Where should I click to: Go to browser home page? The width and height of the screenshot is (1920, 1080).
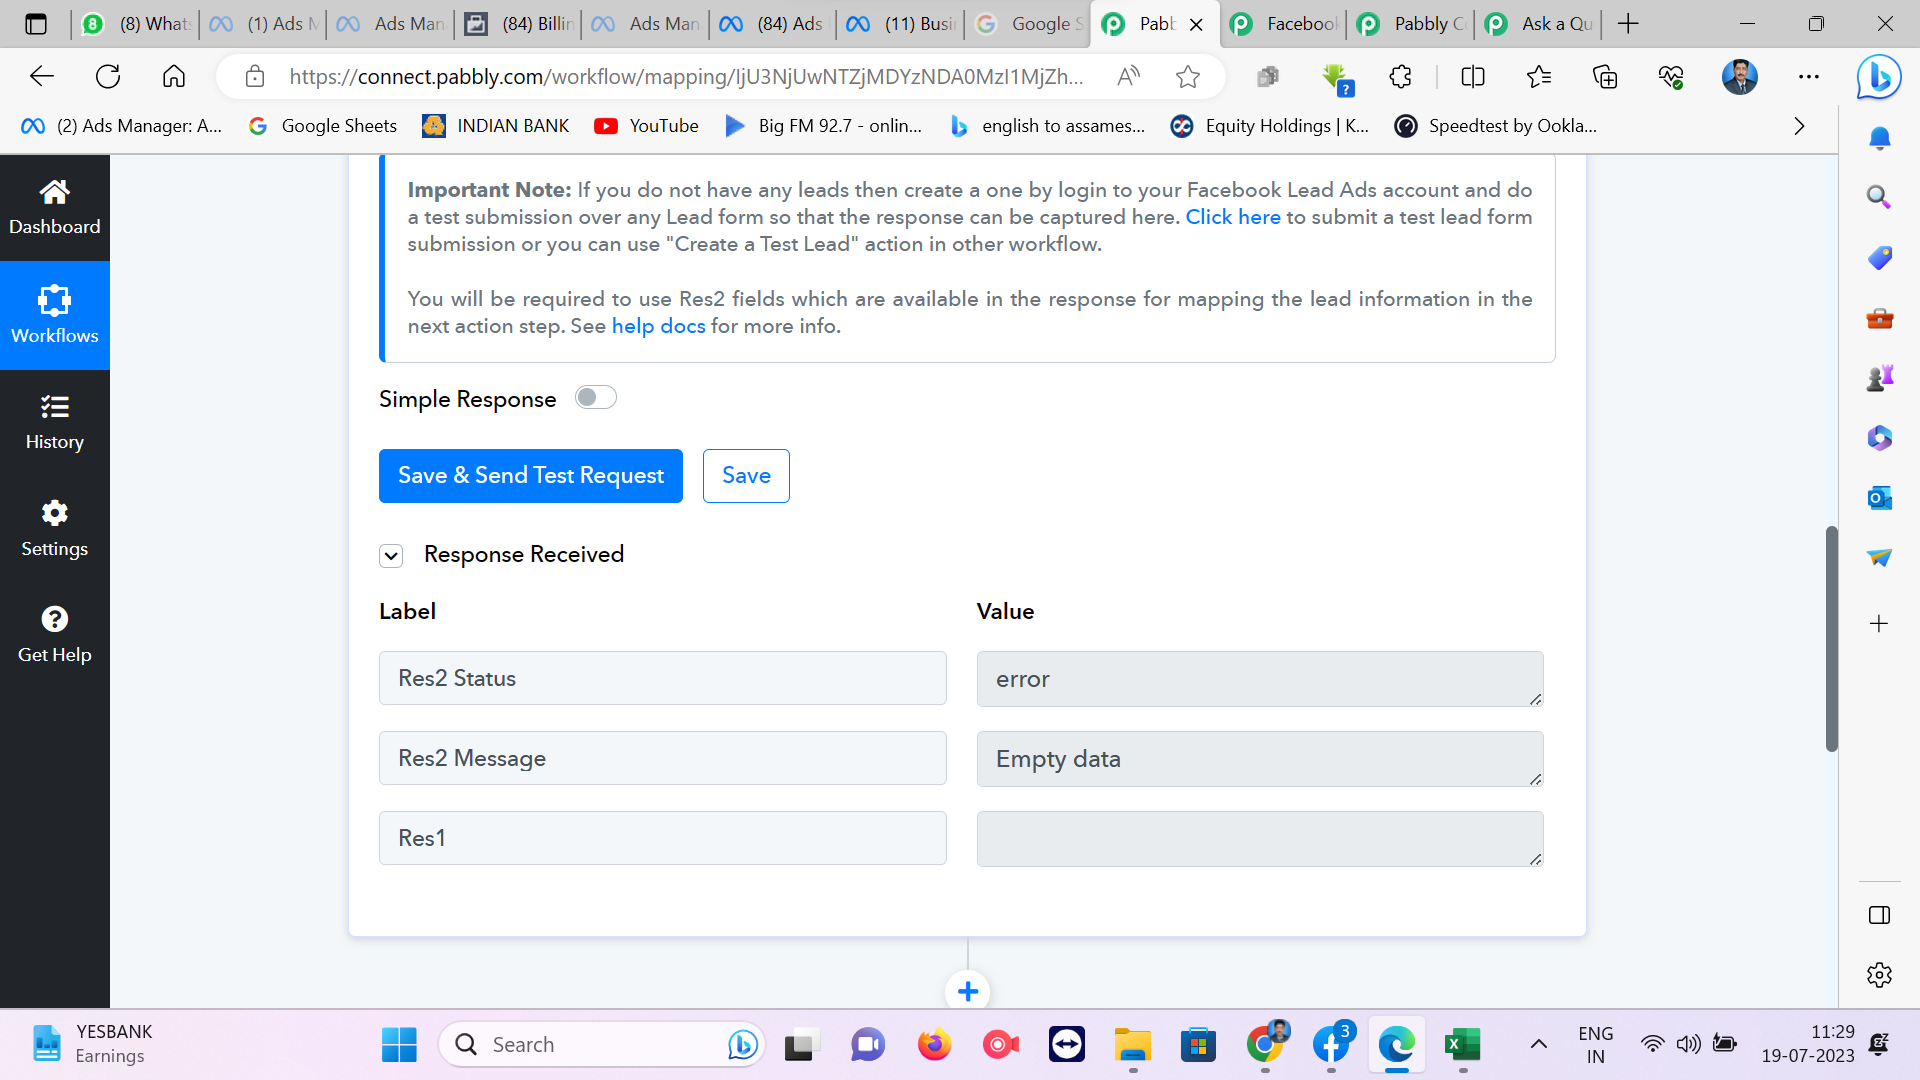[174, 76]
